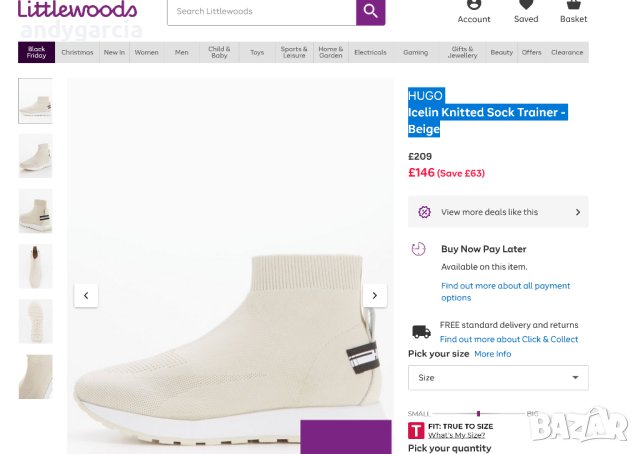Select the shoe sole thumbnail
The image size is (640, 454).
pos(36,321)
